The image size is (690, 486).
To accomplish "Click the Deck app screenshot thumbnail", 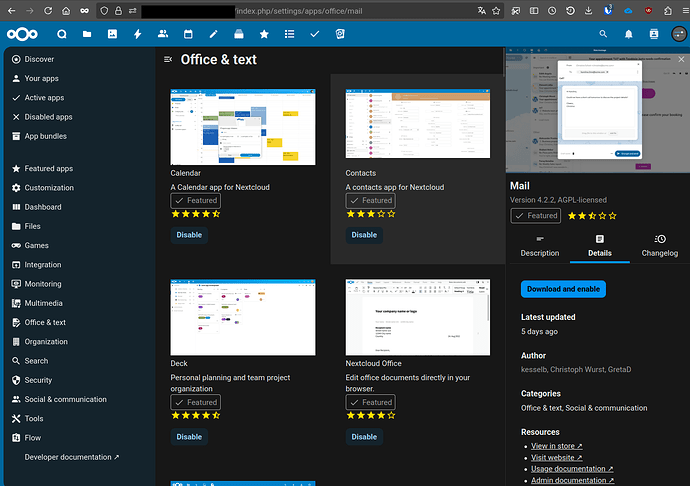I will pos(243,317).
